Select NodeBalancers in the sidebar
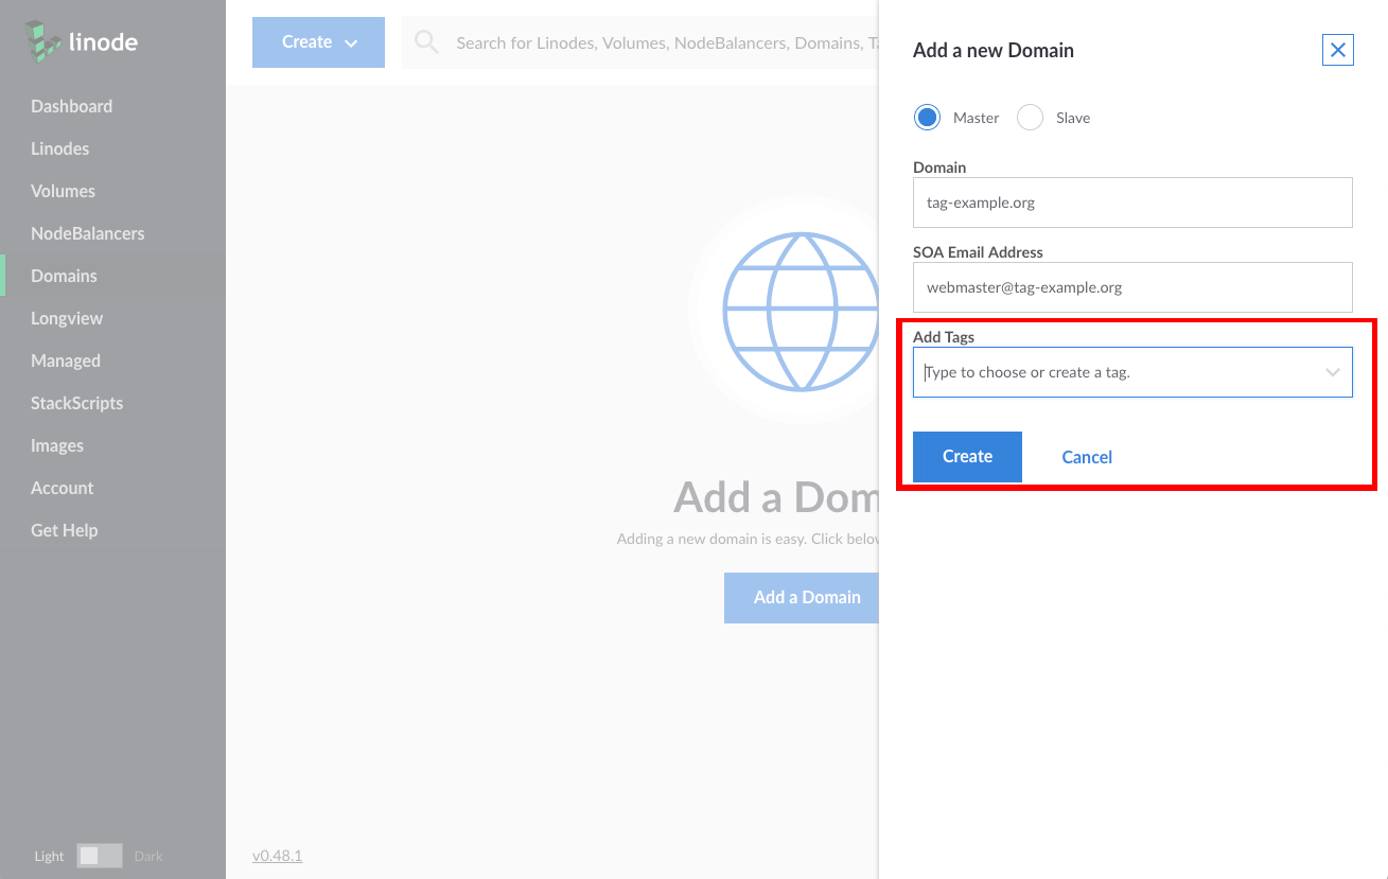Screen dimensions: 1388x879 (x=85, y=233)
